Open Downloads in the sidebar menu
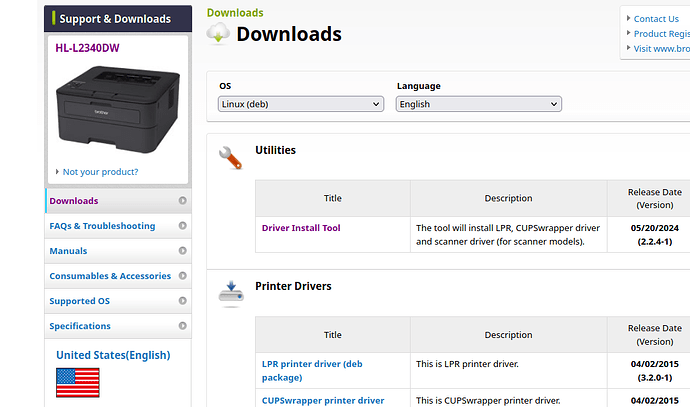 (x=118, y=201)
